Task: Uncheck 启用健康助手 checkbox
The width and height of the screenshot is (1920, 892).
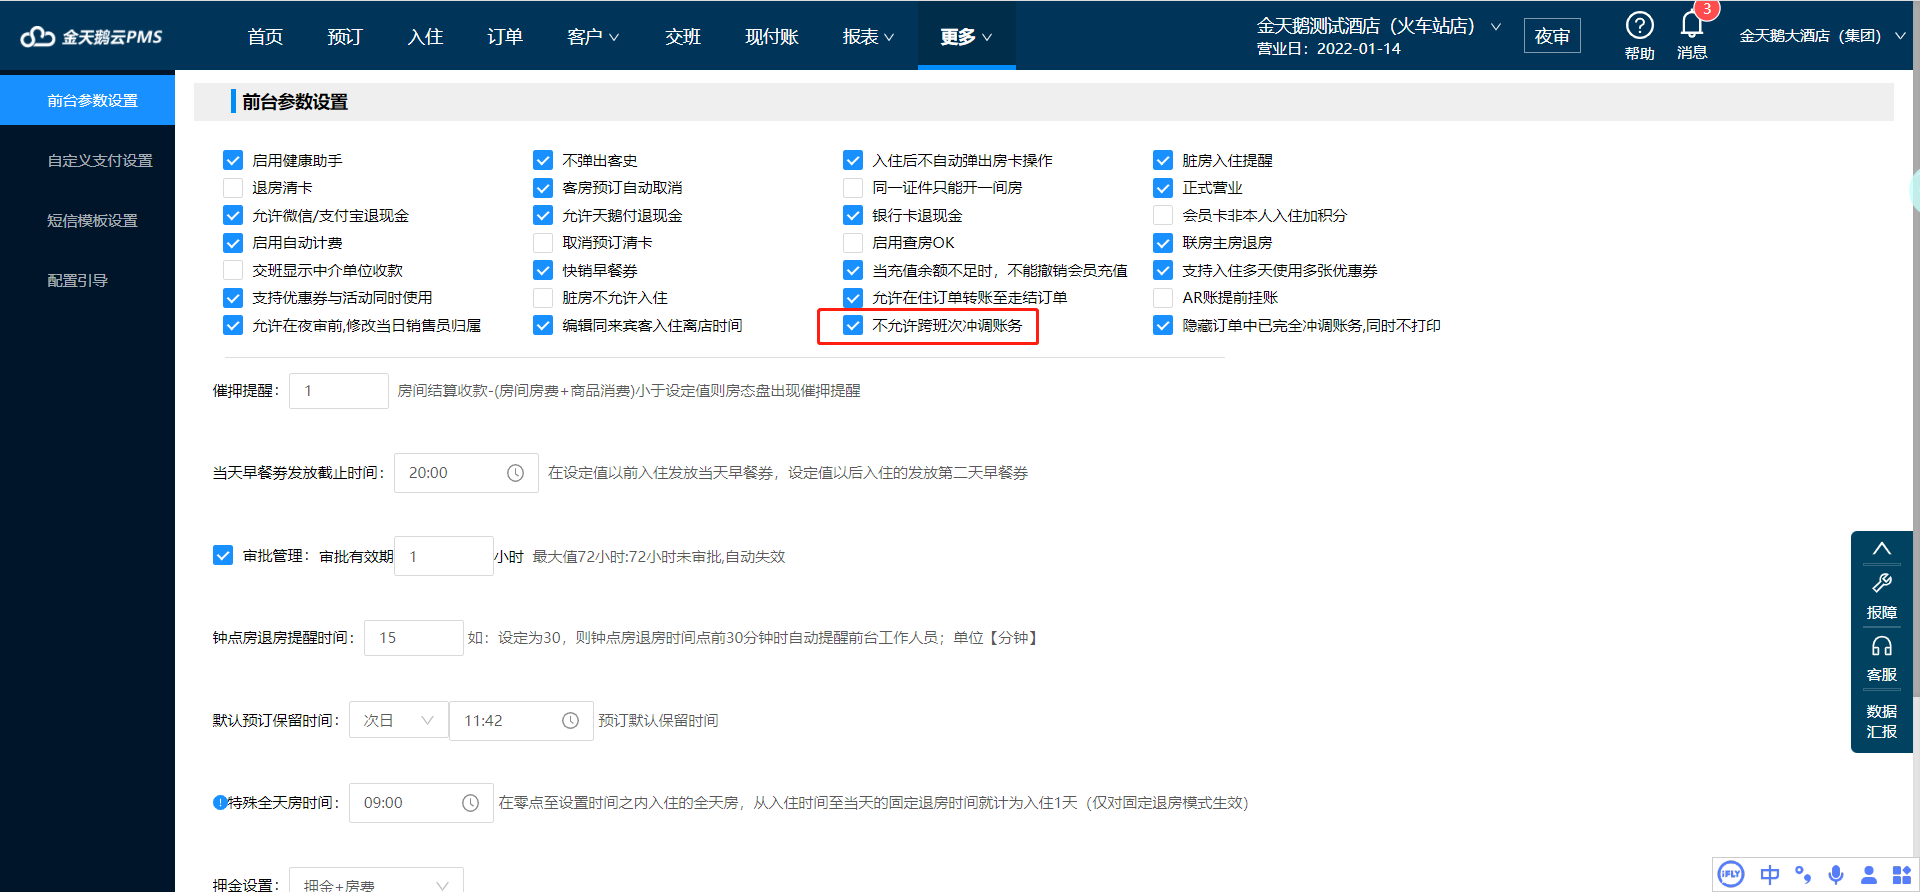Action: [233, 160]
